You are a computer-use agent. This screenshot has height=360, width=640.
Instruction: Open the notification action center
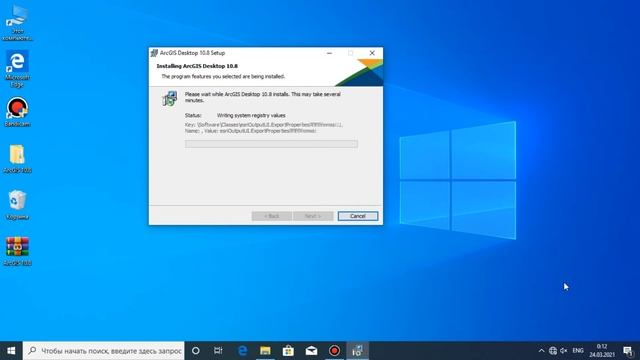pos(628,351)
